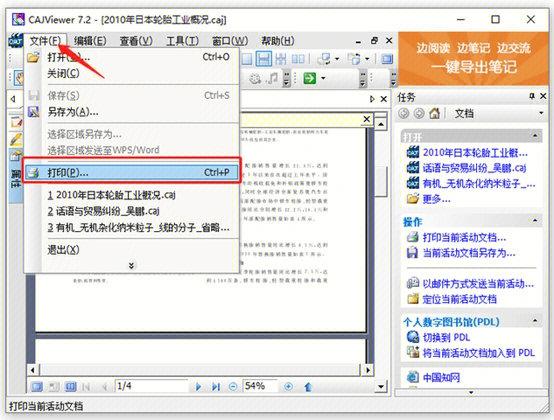Close the 任务 task panel
554x420 pixels.
click(543, 96)
